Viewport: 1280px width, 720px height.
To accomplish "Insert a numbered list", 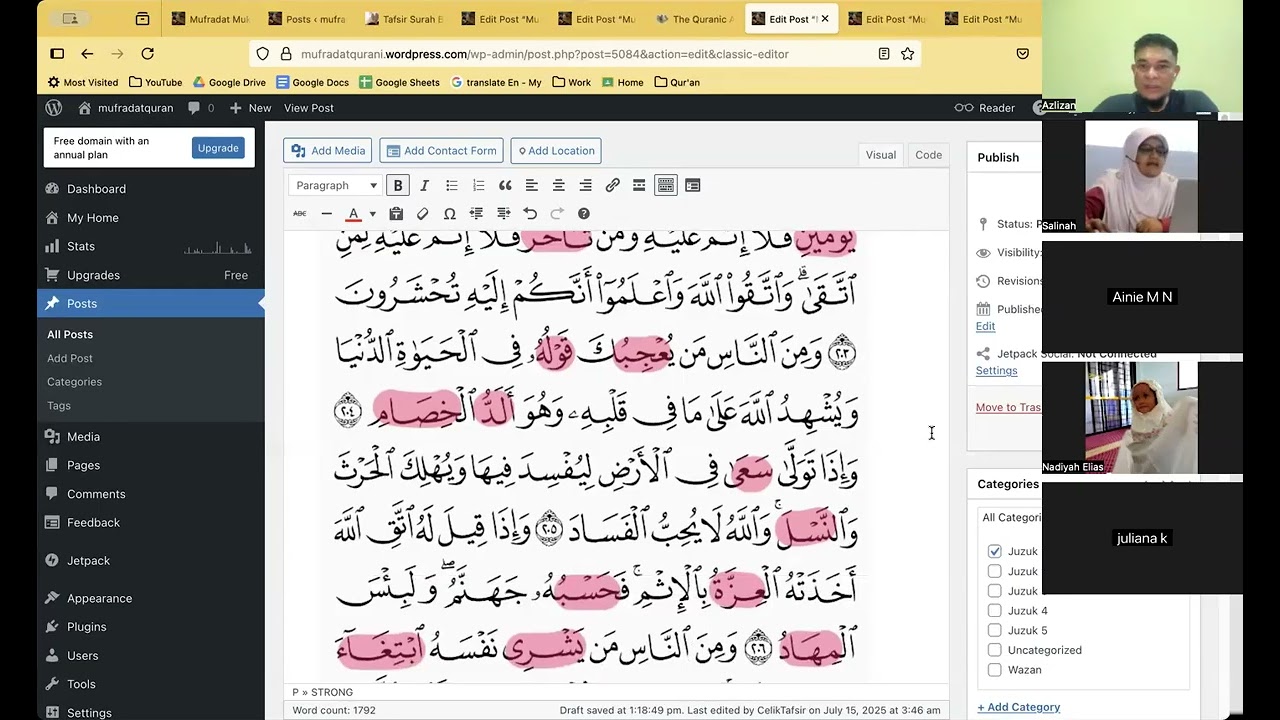I will (478, 185).
